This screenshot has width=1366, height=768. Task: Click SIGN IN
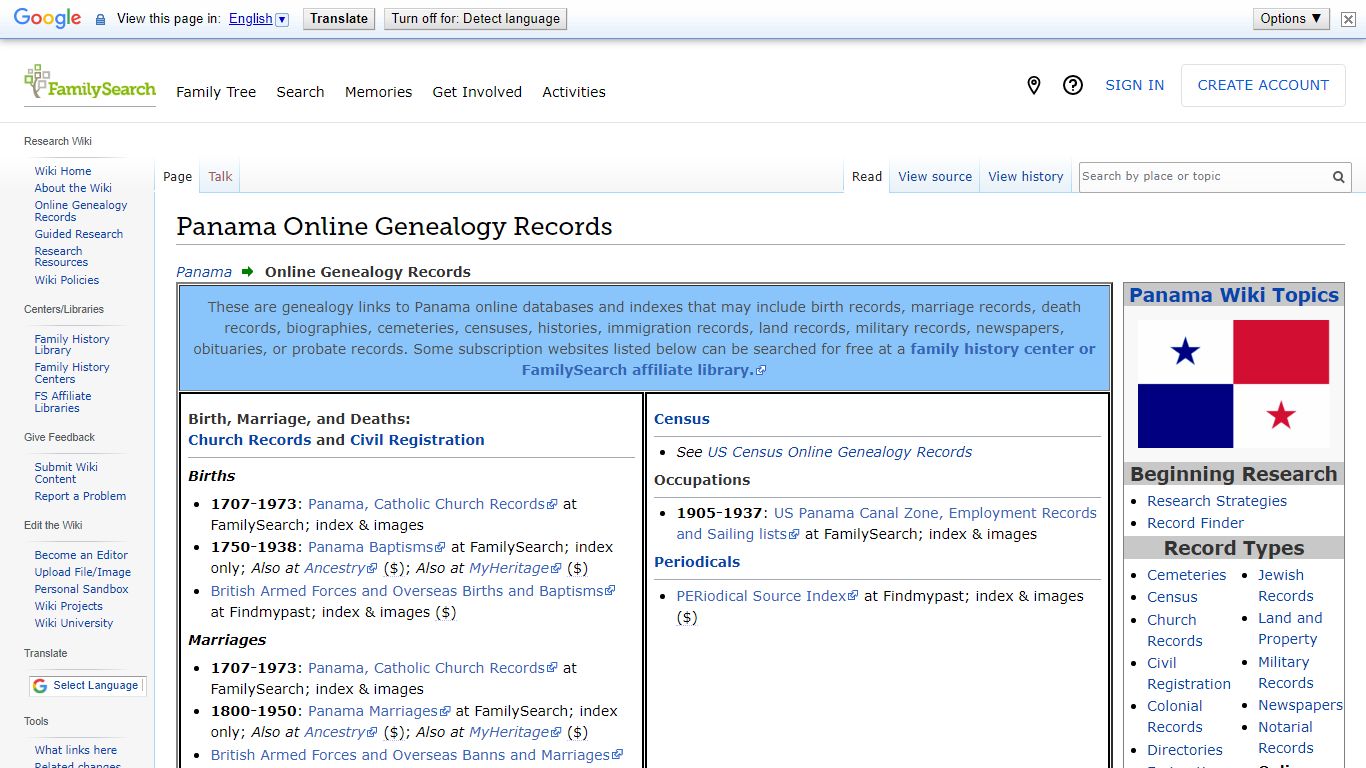[1134, 86]
